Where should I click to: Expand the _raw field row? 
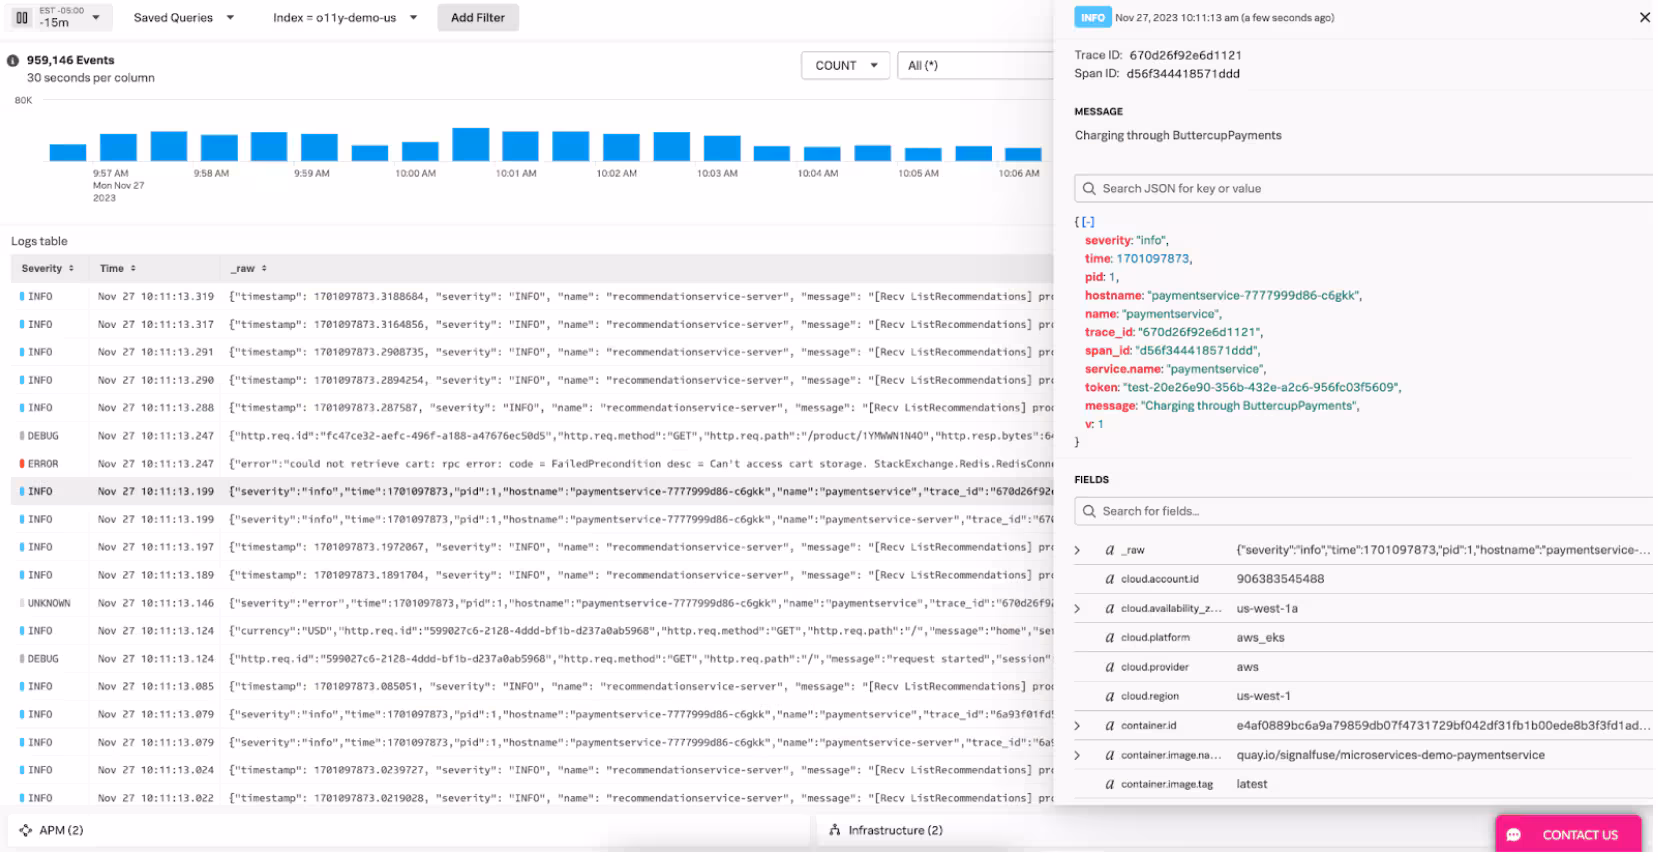(x=1077, y=551)
